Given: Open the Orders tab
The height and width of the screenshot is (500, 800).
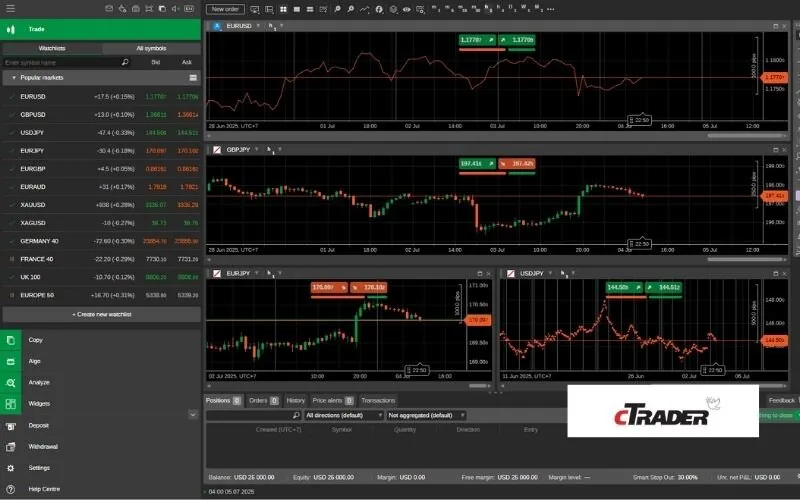Looking at the screenshot, I should [263, 401].
